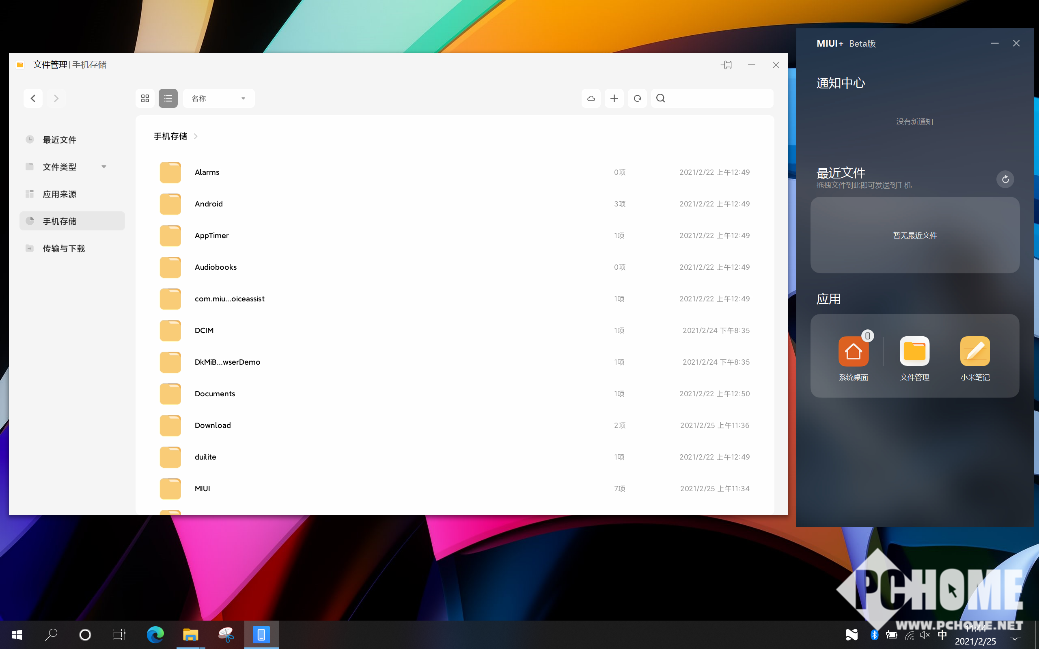The height and width of the screenshot is (649, 1039).
Task: Launch Microsoft Edge from taskbar
Action: [155, 635]
